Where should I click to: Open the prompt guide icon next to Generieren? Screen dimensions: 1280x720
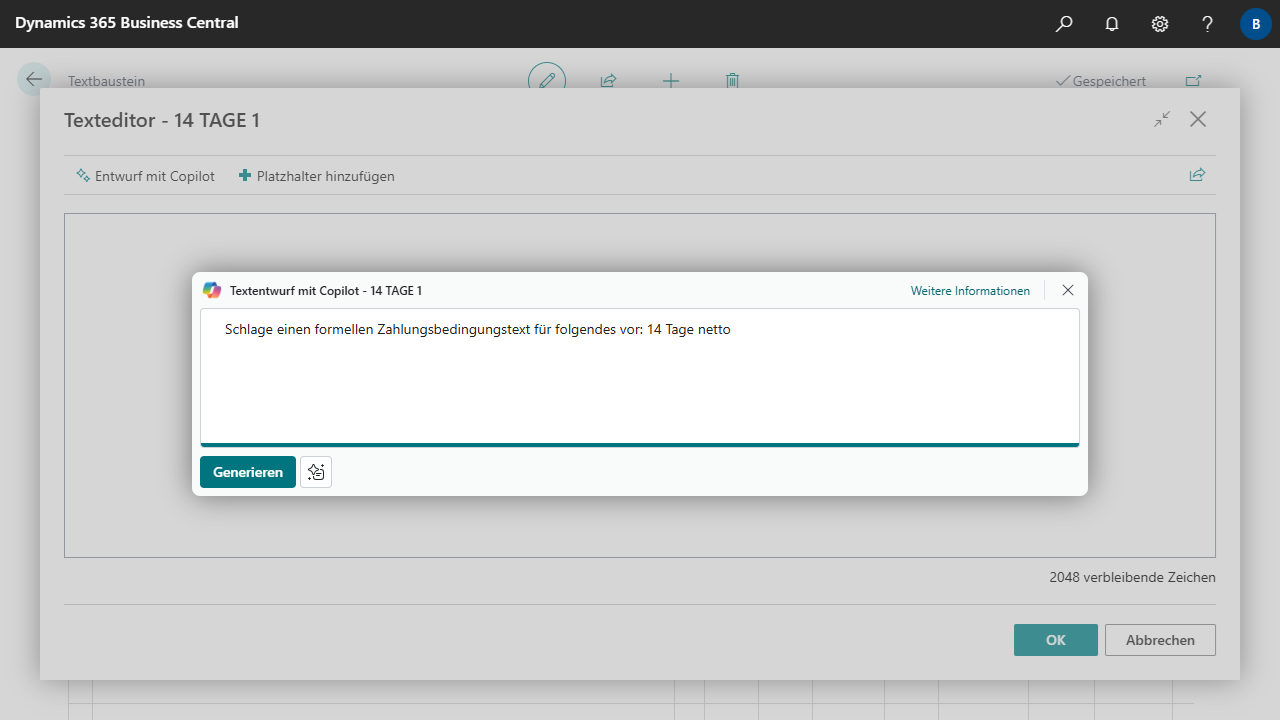tap(316, 472)
